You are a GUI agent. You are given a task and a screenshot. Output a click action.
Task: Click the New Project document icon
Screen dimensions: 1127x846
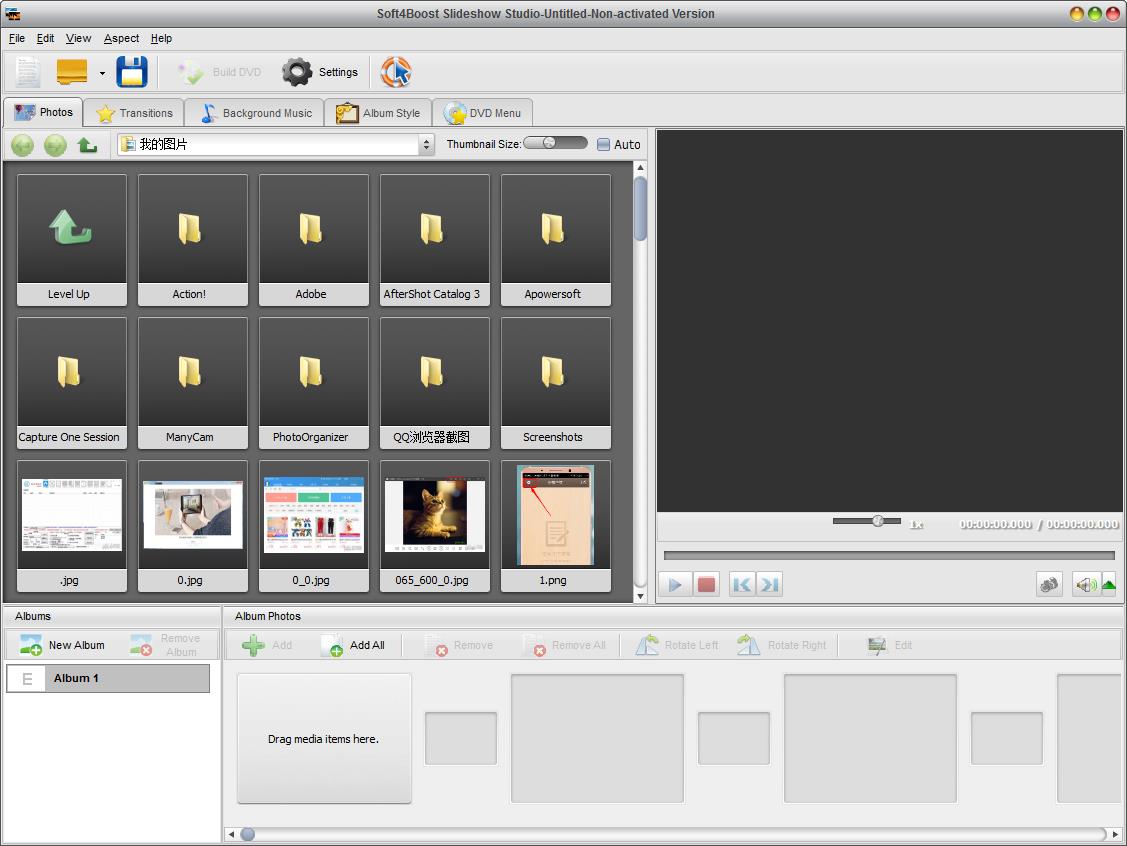28,72
